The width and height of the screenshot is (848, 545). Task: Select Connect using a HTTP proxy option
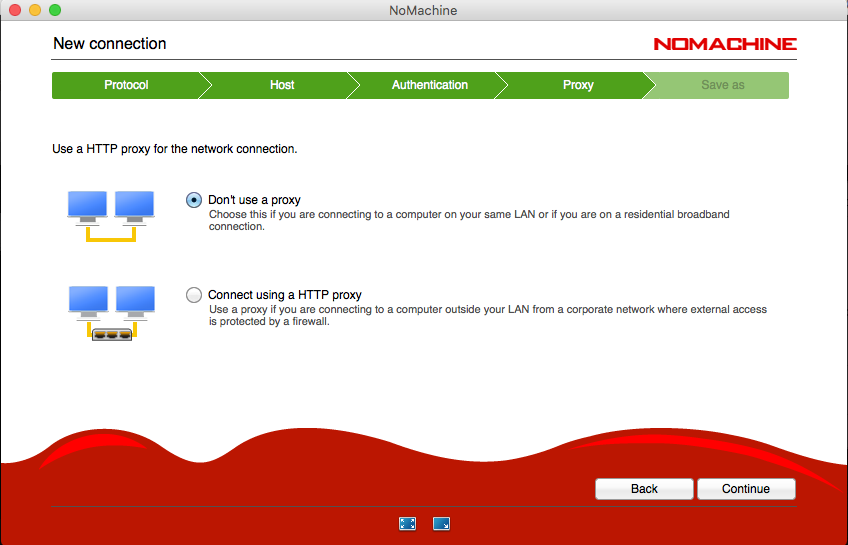point(194,295)
